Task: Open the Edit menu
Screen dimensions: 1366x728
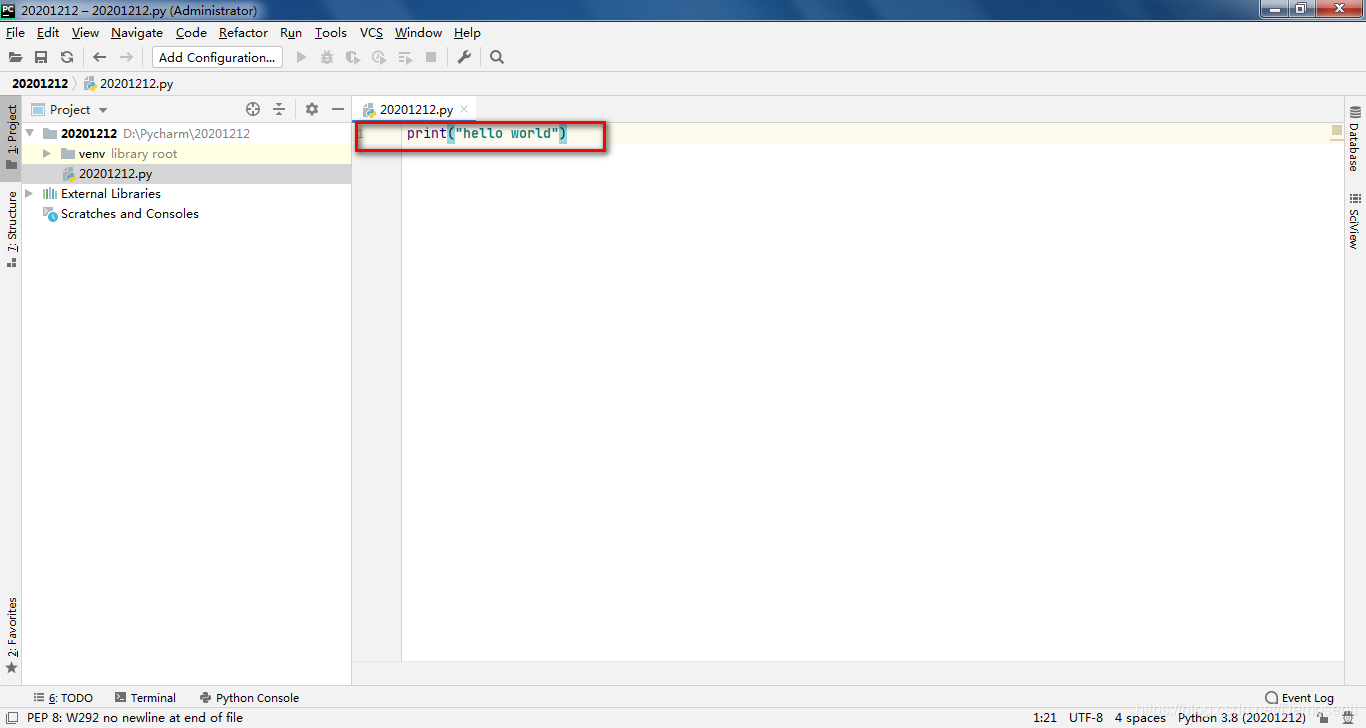Action: tap(48, 33)
